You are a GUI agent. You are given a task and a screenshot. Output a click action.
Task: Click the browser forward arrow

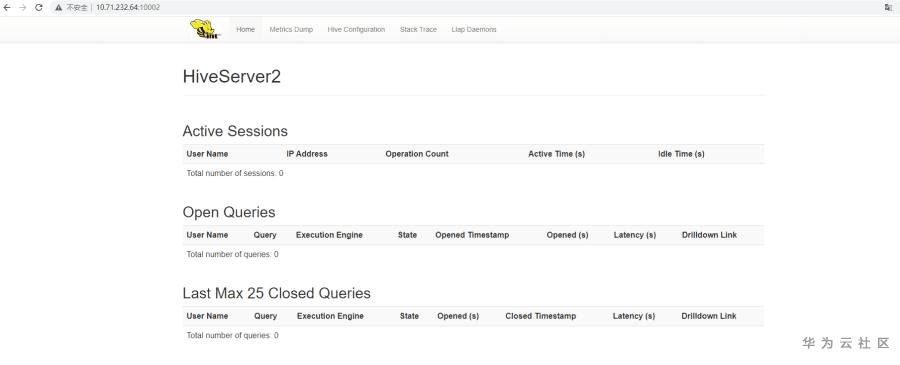[23, 7]
